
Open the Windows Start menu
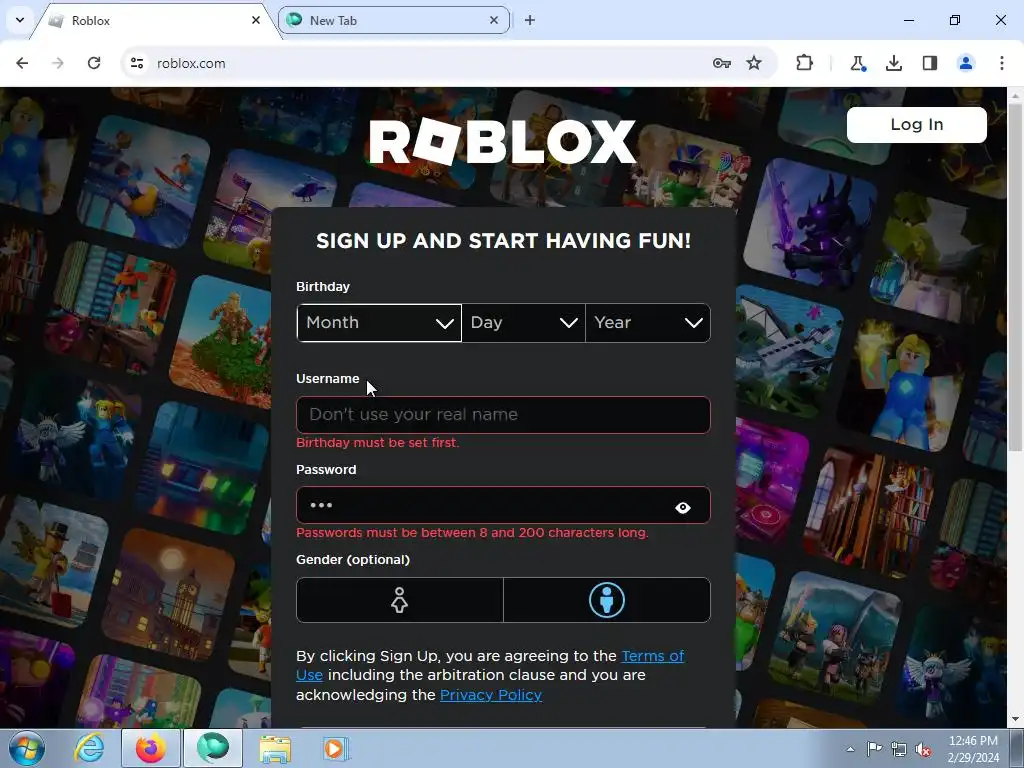click(26, 748)
